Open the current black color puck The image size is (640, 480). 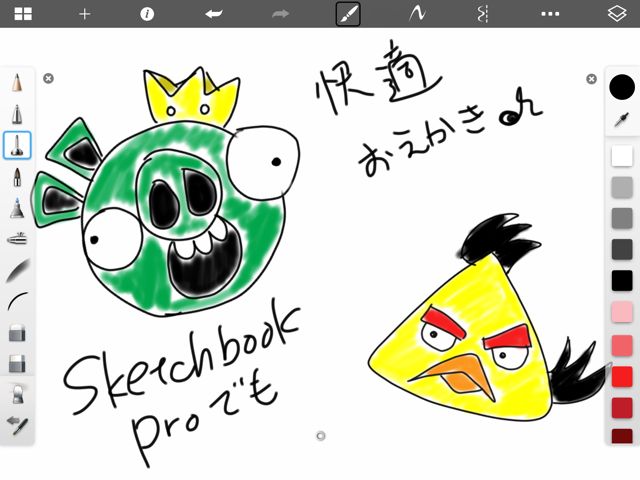(x=622, y=87)
